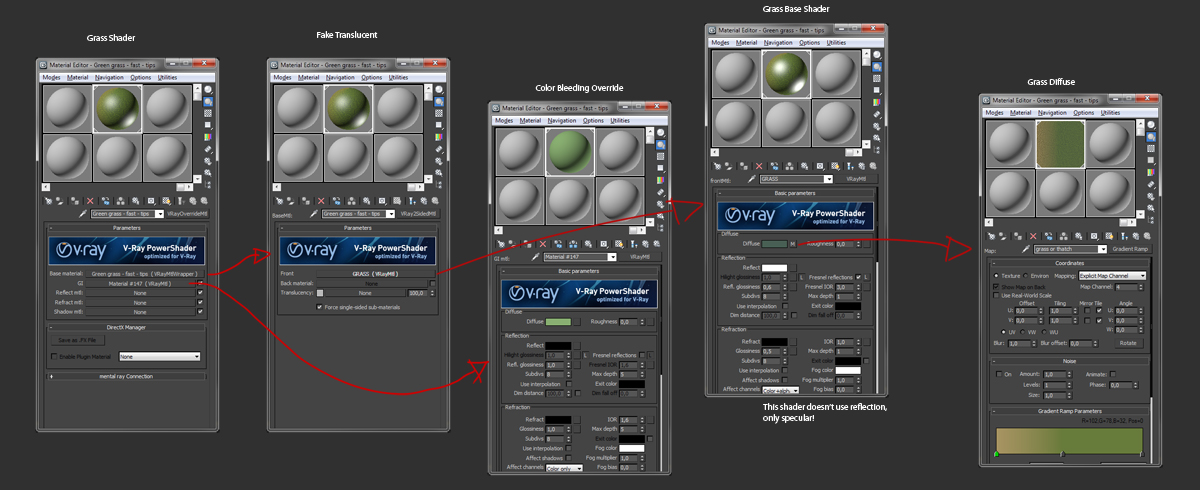This screenshot has width=1200, height=490.
Task: Click Show Shaded Material in Viewport, Fake Translucent window
Action: click(397, 200)
